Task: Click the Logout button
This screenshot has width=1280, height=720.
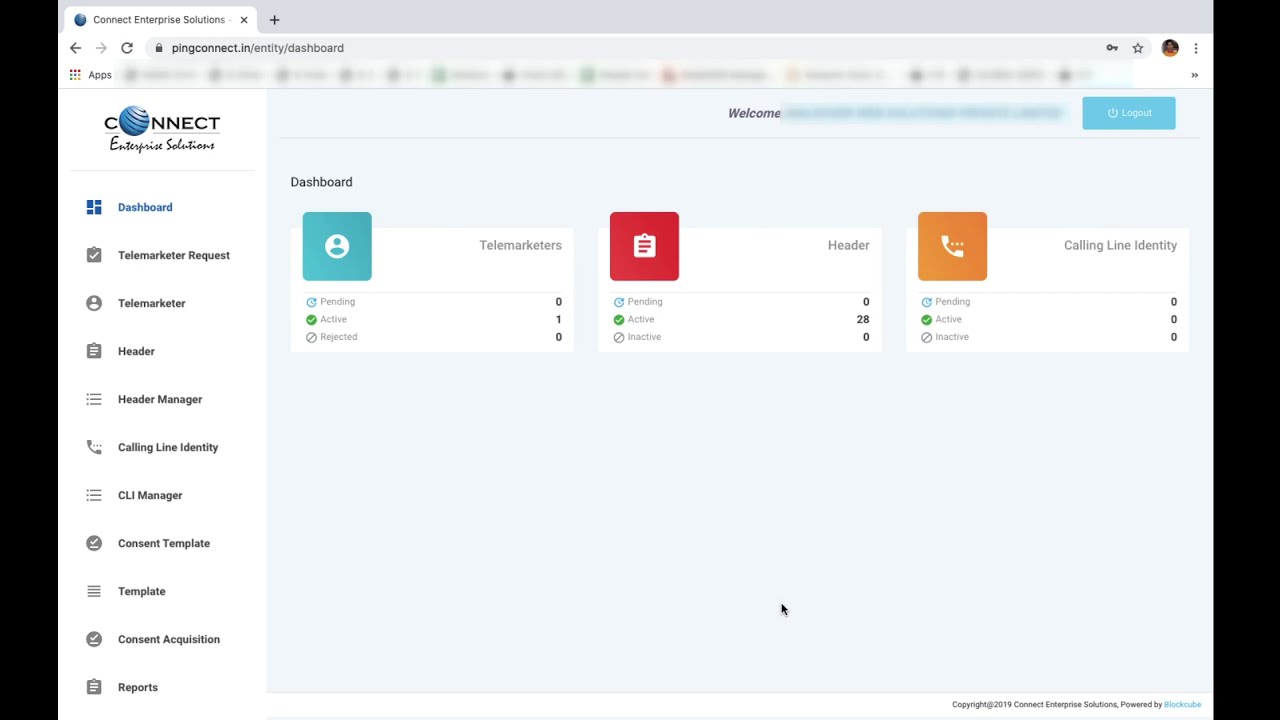Action: [x=1129, y=113]
